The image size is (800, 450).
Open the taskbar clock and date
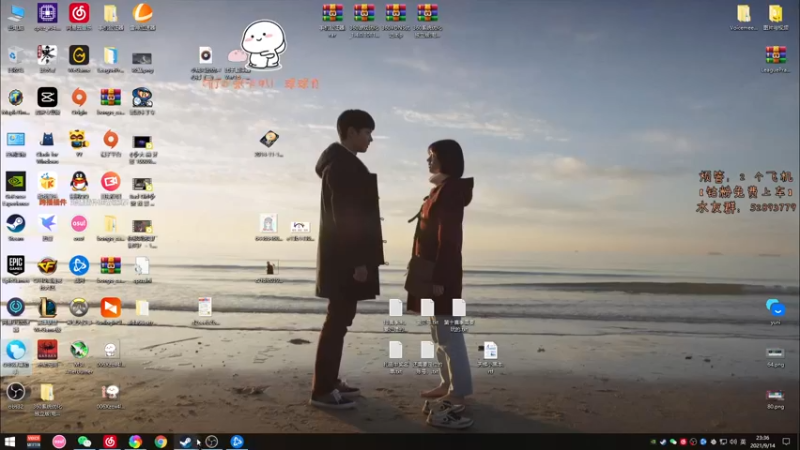763,441
